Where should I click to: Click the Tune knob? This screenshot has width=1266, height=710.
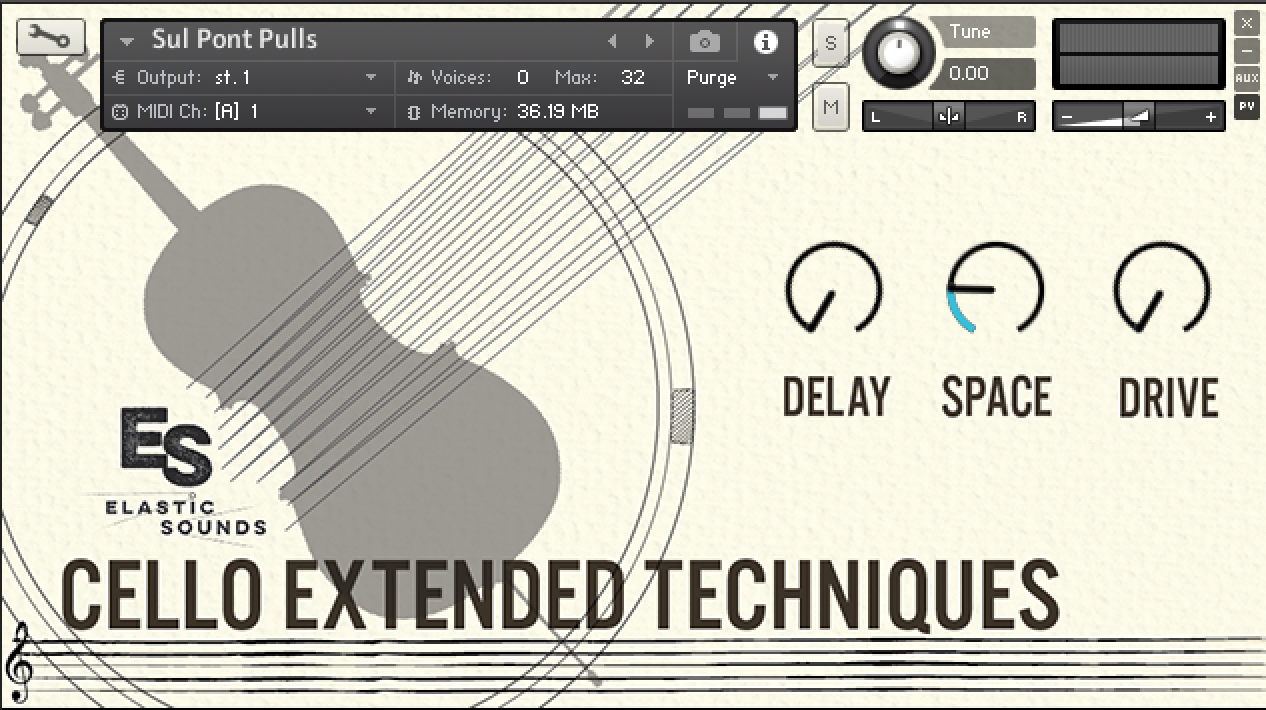pyautogui.click(x=901, y=55)
